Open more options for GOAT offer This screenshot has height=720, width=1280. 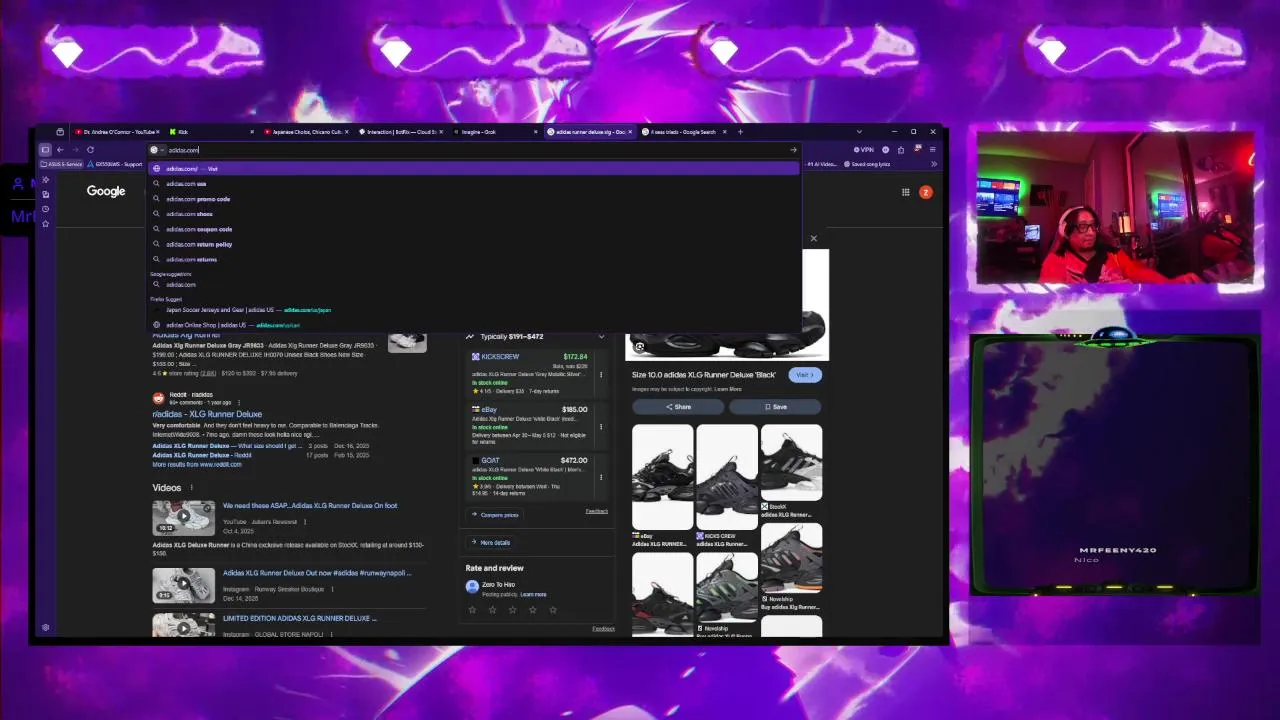coord(601,477)
